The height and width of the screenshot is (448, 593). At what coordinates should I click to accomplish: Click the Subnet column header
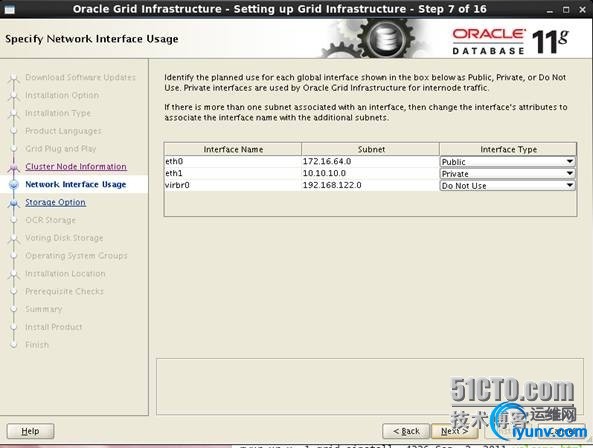[371, 149]
